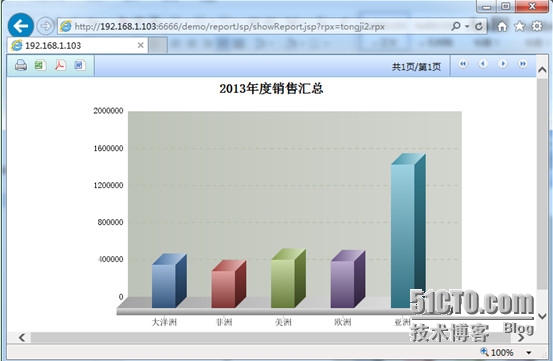Click the vertical scrollbar up arrow
553x361 pixels.
(542, 70)
